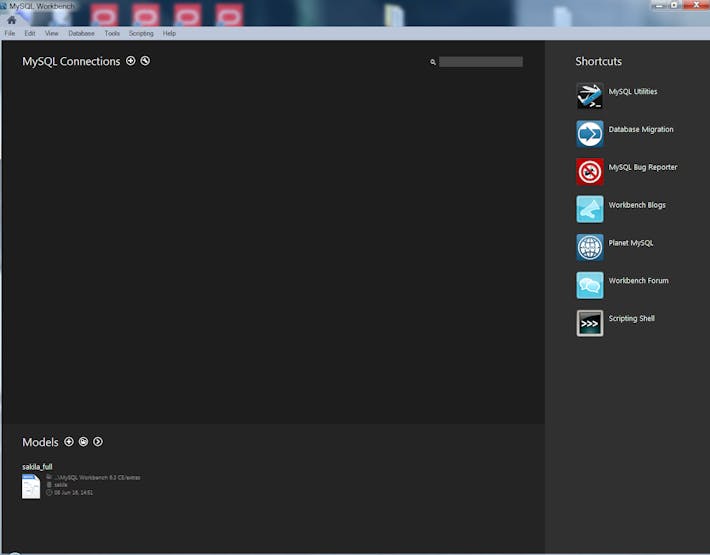The height and width of the screenshot is (555, 710).
Task: Click the Scripting Shell label
Action: pyautogui.click(x=631, y=319)
